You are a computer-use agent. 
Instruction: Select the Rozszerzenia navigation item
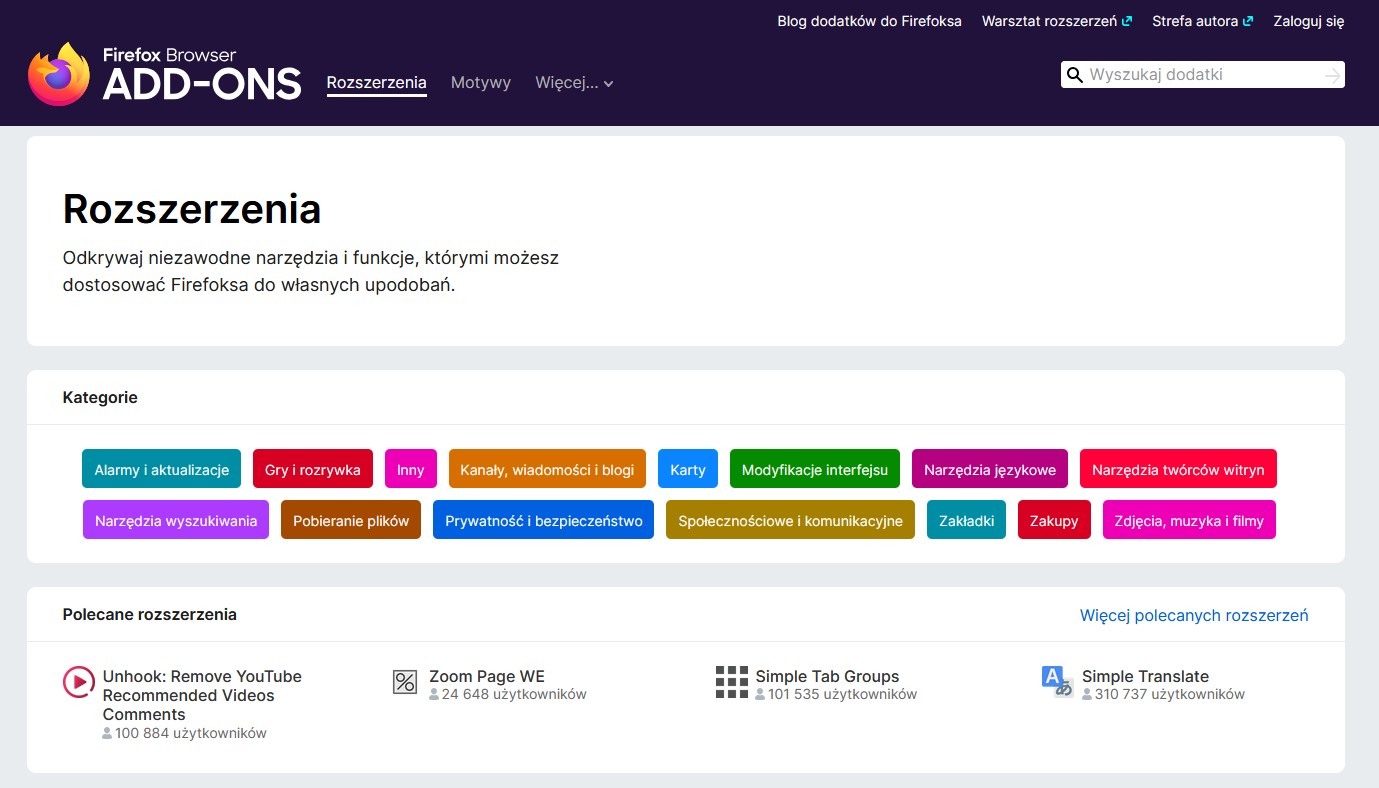(x=376, y=83)
